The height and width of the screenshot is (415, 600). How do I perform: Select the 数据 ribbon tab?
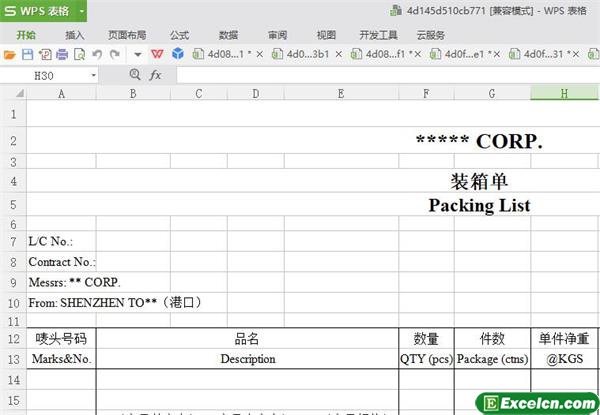pos(228,36)
